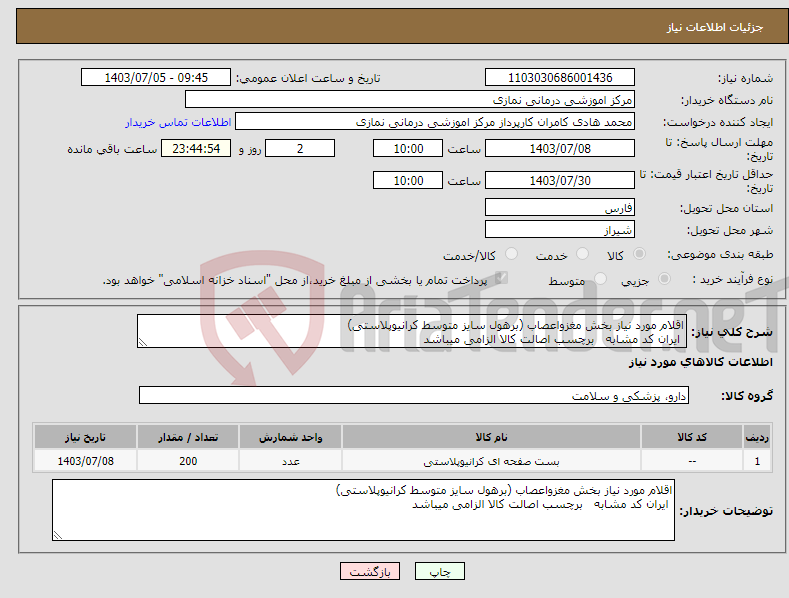Click the بازگشت back button
Viewport: 789px width, 598px height.
(x=370, y=571)
